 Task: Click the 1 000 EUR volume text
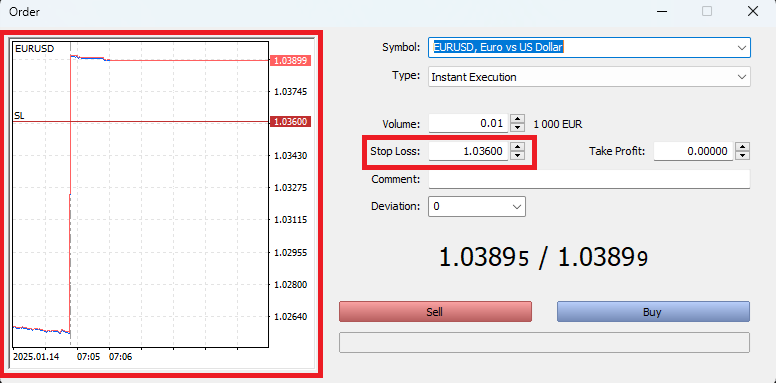click(557, 124)
